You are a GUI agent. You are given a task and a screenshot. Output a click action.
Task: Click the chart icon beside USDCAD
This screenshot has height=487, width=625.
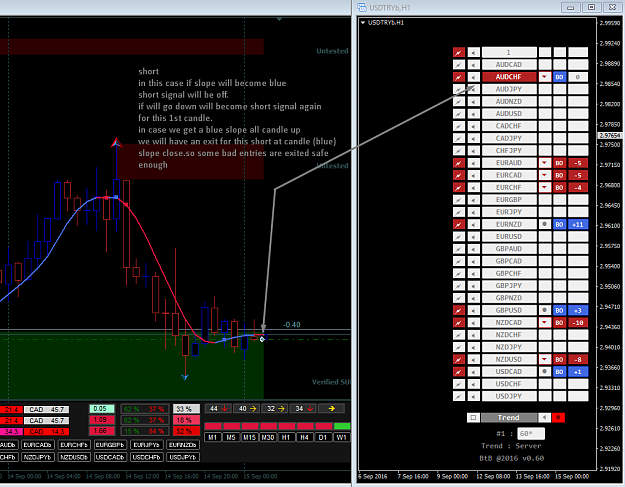[x=459, y=372]
